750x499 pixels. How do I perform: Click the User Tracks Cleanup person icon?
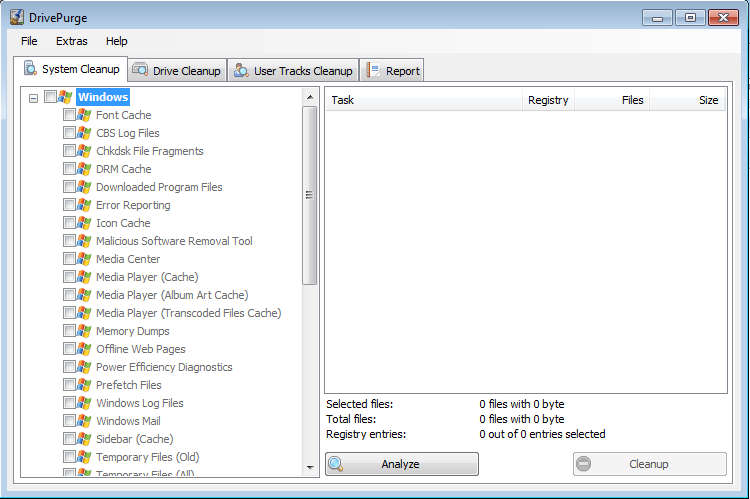coord(241,70)
